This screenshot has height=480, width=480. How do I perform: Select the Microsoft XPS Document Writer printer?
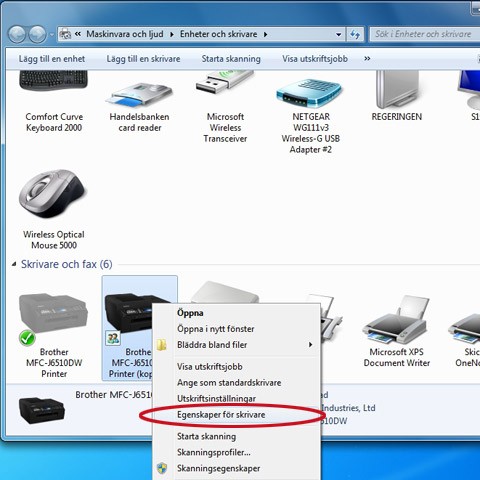[x=396, y=332]
